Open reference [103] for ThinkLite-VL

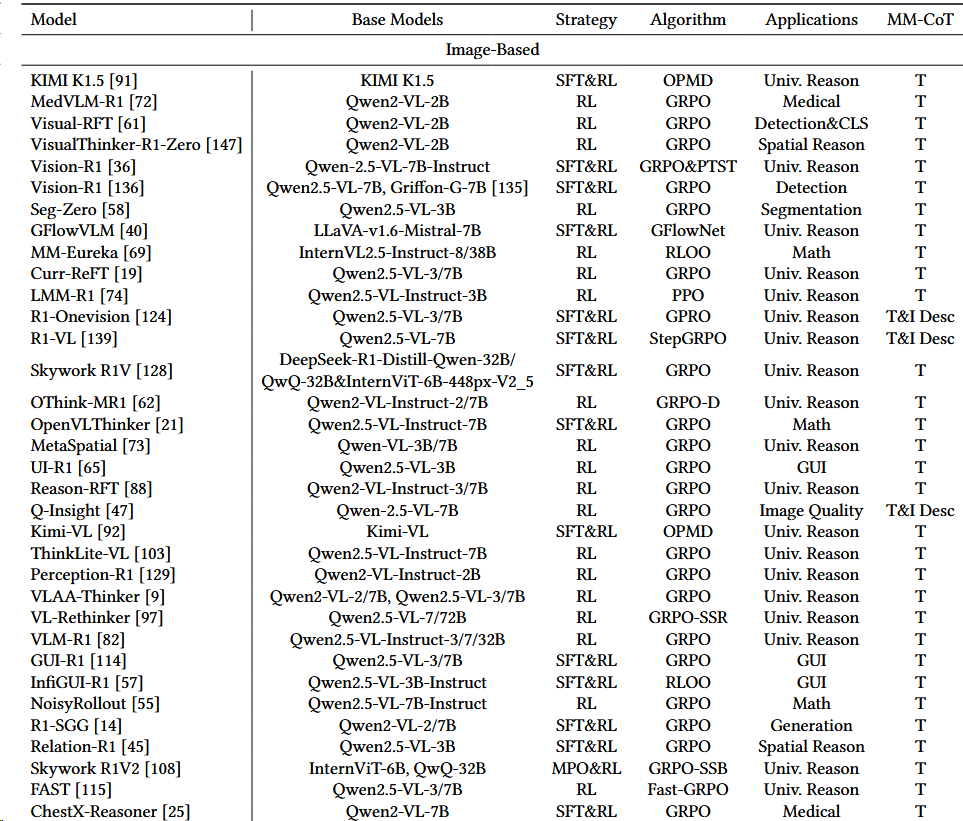[151, 554]
